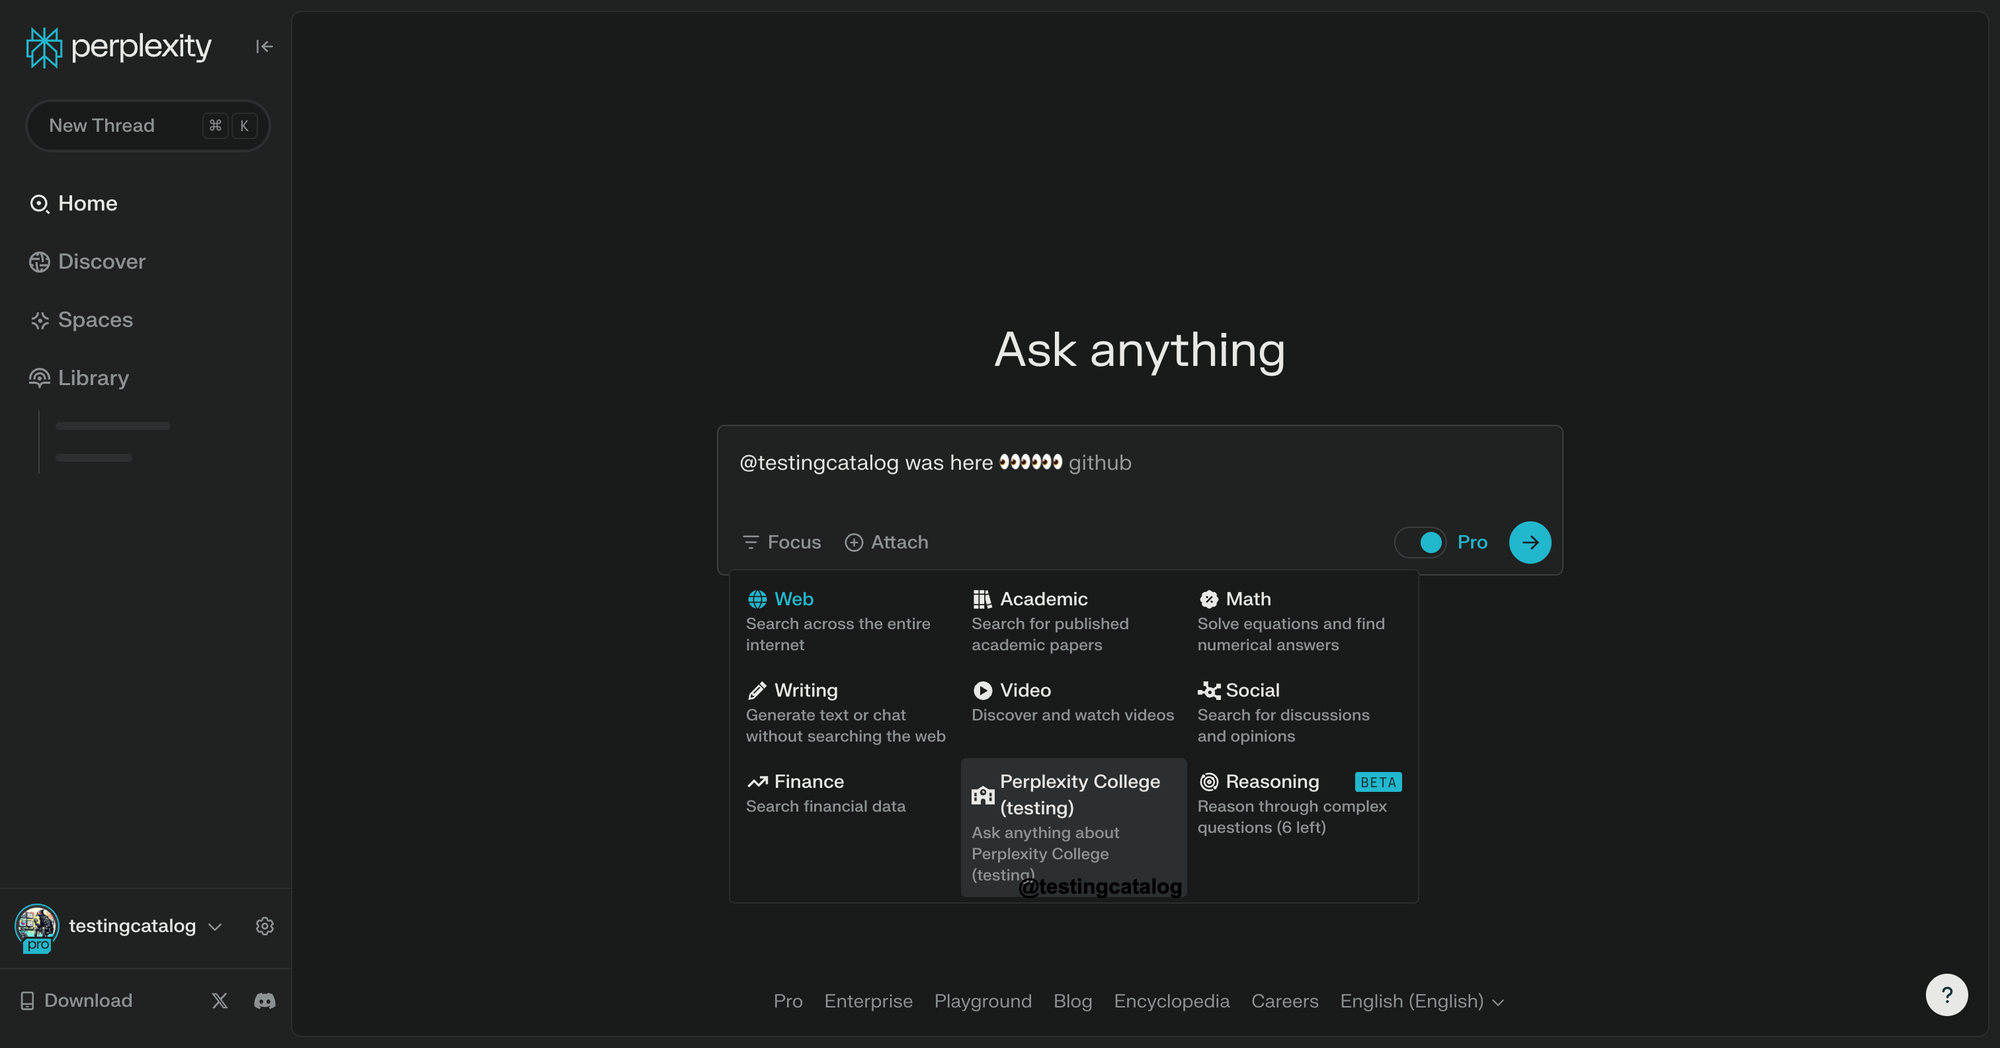Click the Download app link
Image resolution: width=2000 pixels, height=1048 pixels.
pos(76,1001)
